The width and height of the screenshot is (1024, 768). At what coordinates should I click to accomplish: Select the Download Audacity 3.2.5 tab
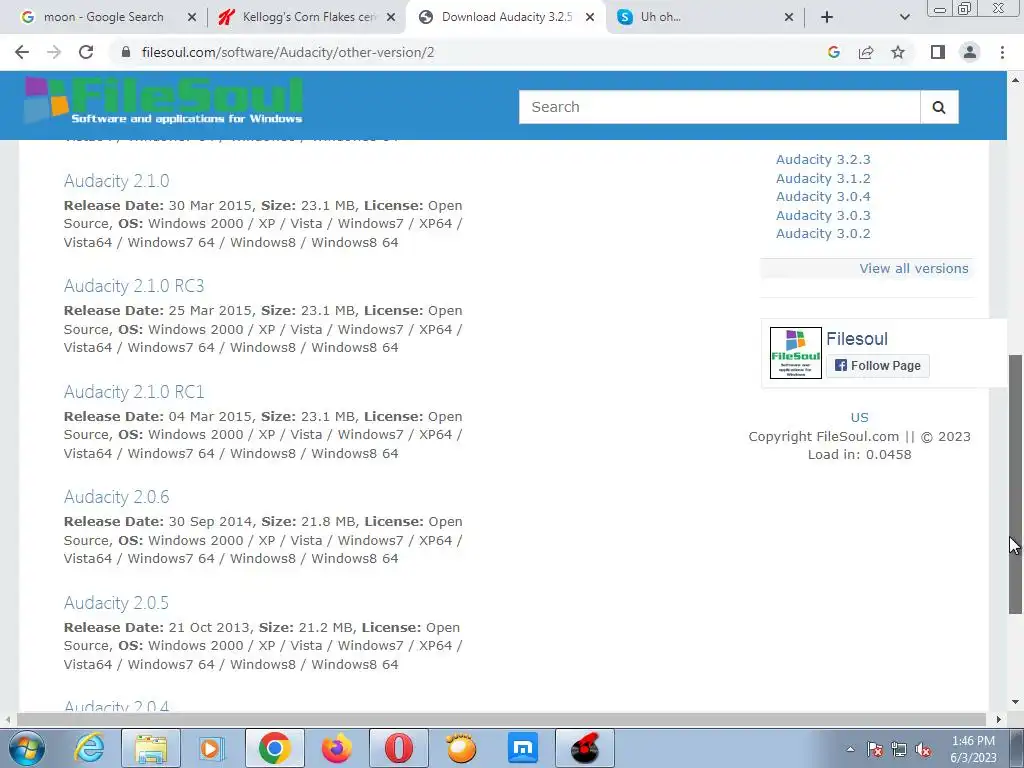(506, 18)
